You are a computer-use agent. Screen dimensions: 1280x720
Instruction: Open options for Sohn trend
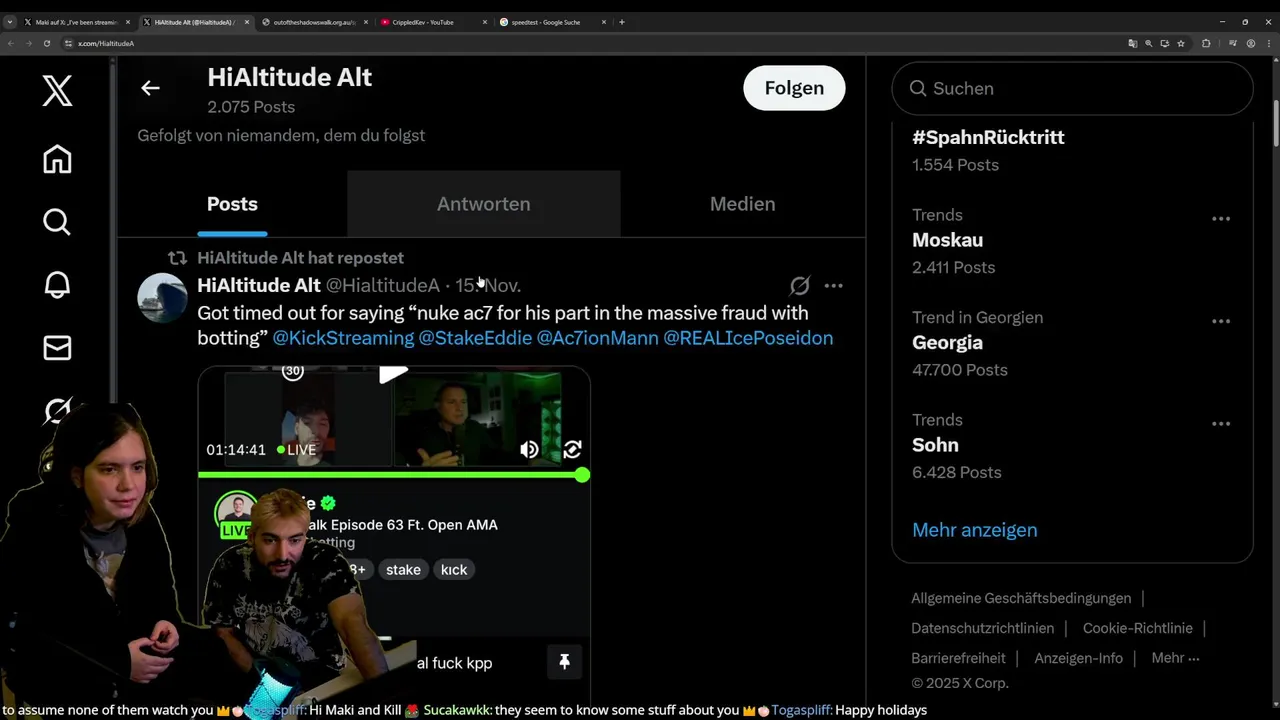[x=1221, y=423]
